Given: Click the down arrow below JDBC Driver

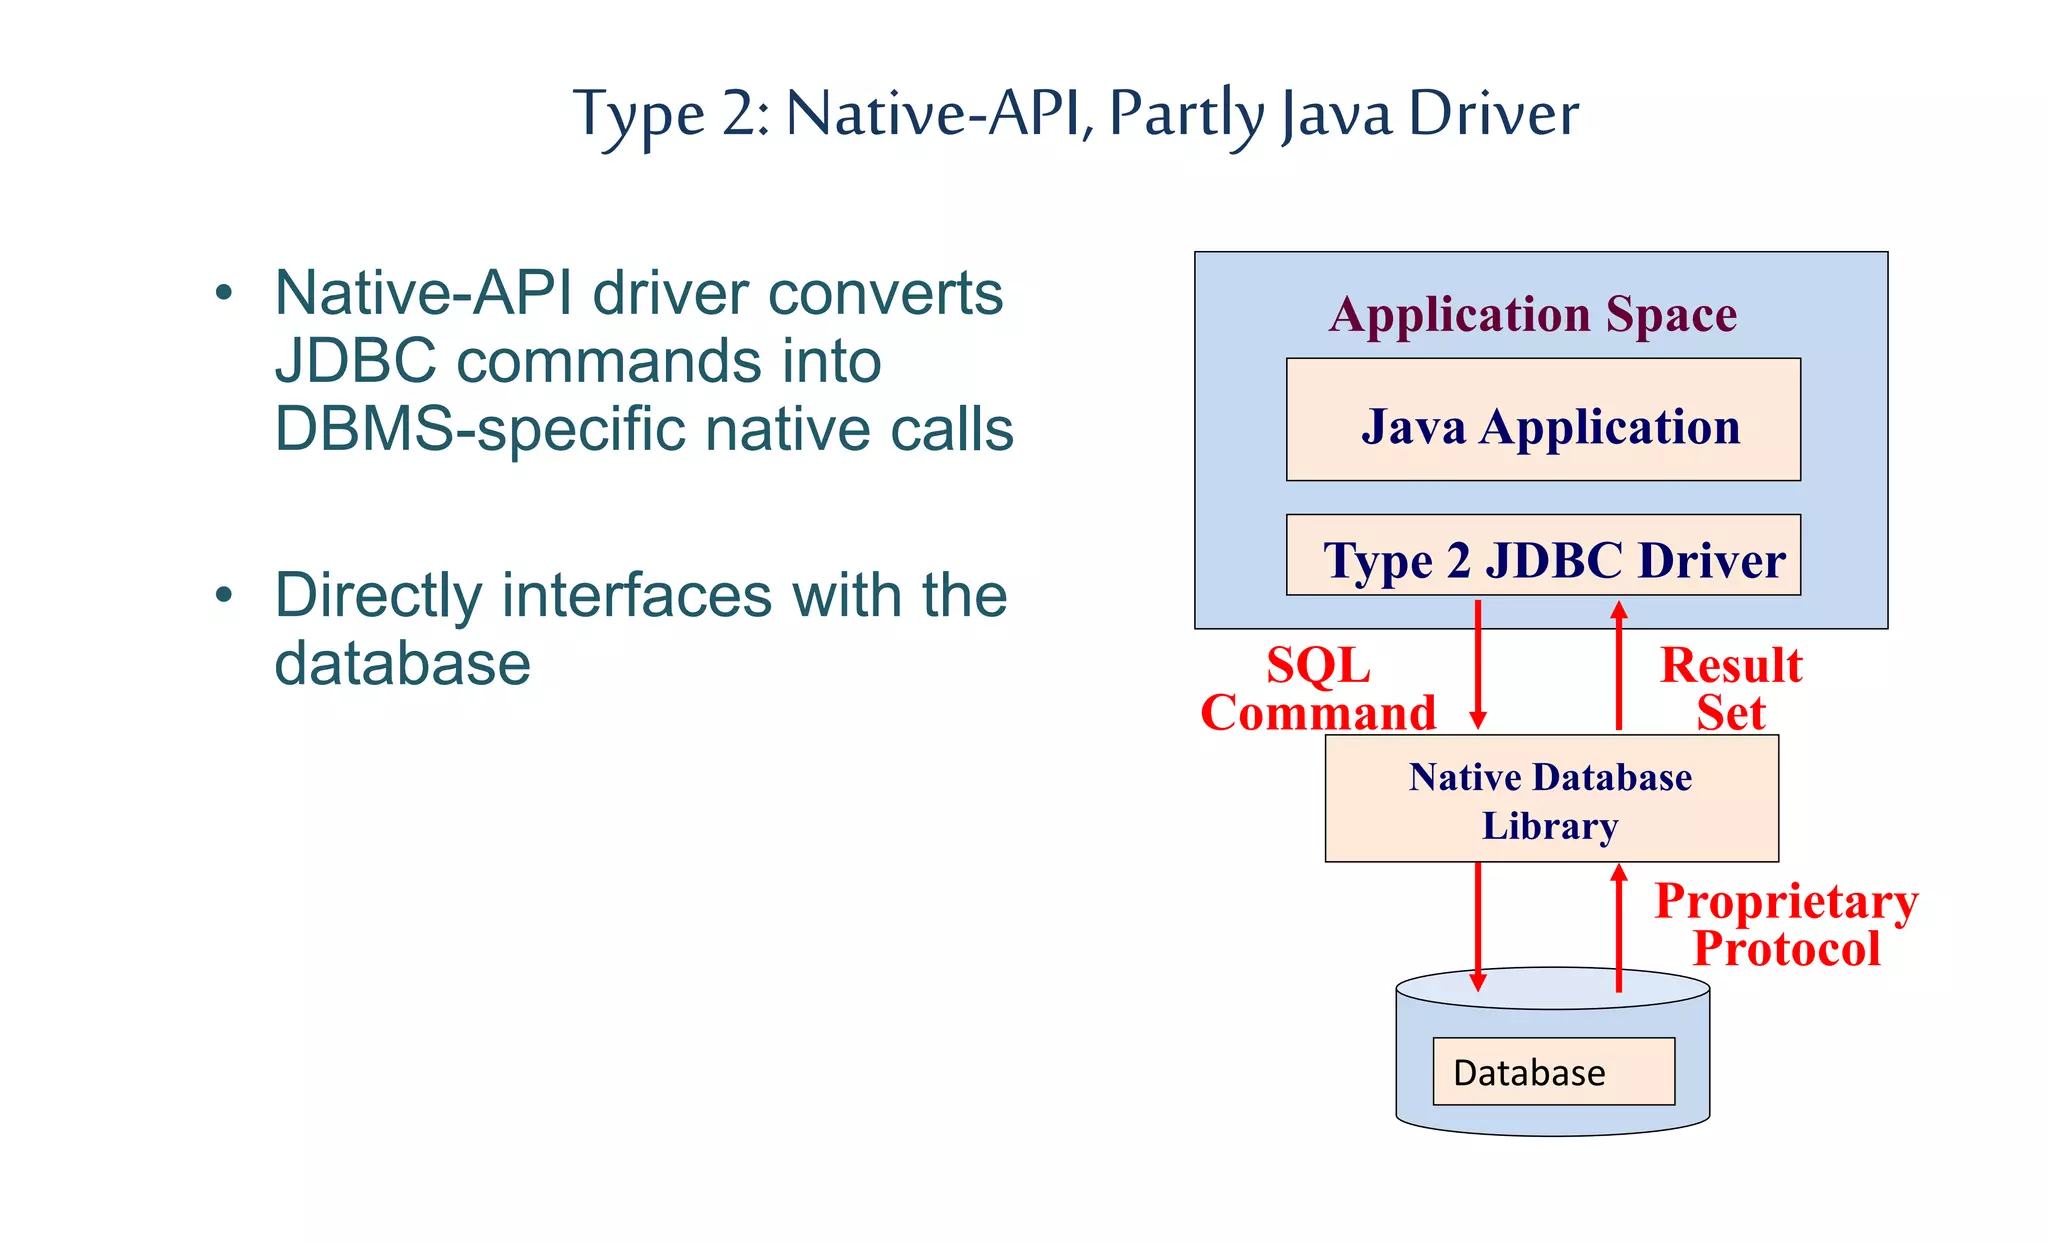Looking at the screenshot, I should [x=1478, y=665].
